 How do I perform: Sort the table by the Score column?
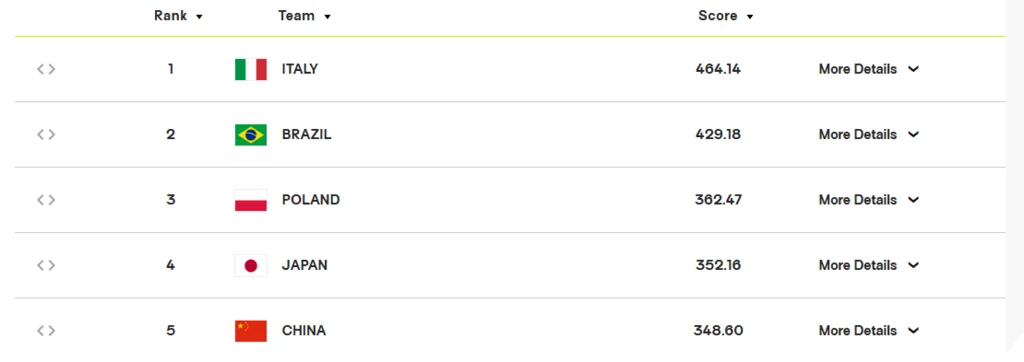[x=726, y=16]
